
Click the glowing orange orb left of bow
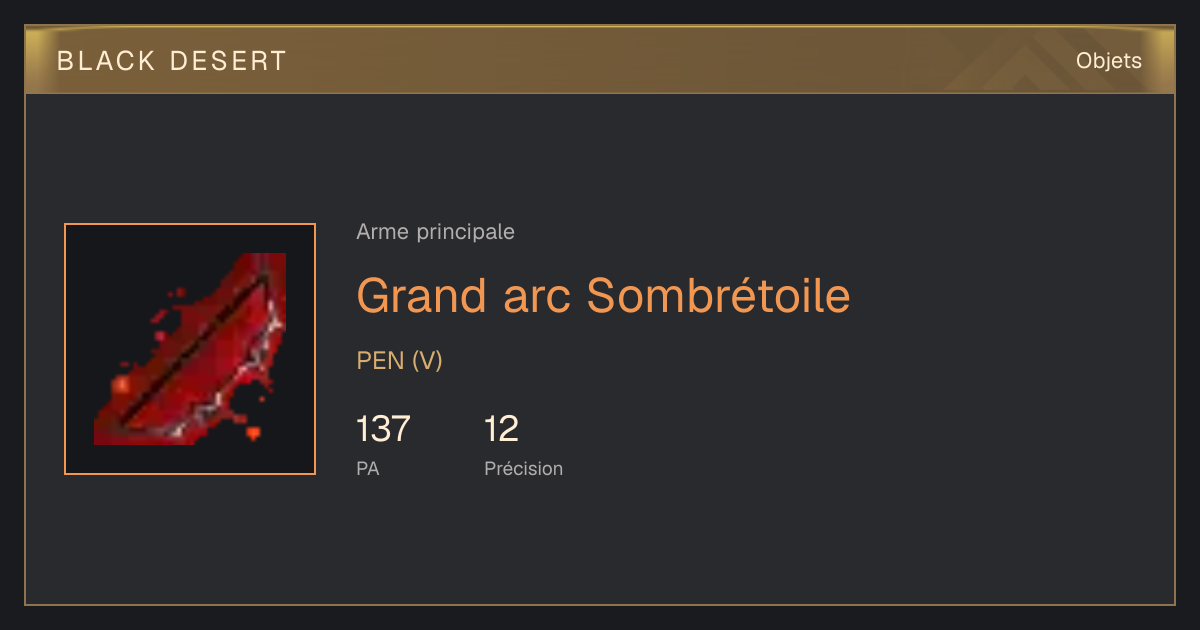[123, 385]
